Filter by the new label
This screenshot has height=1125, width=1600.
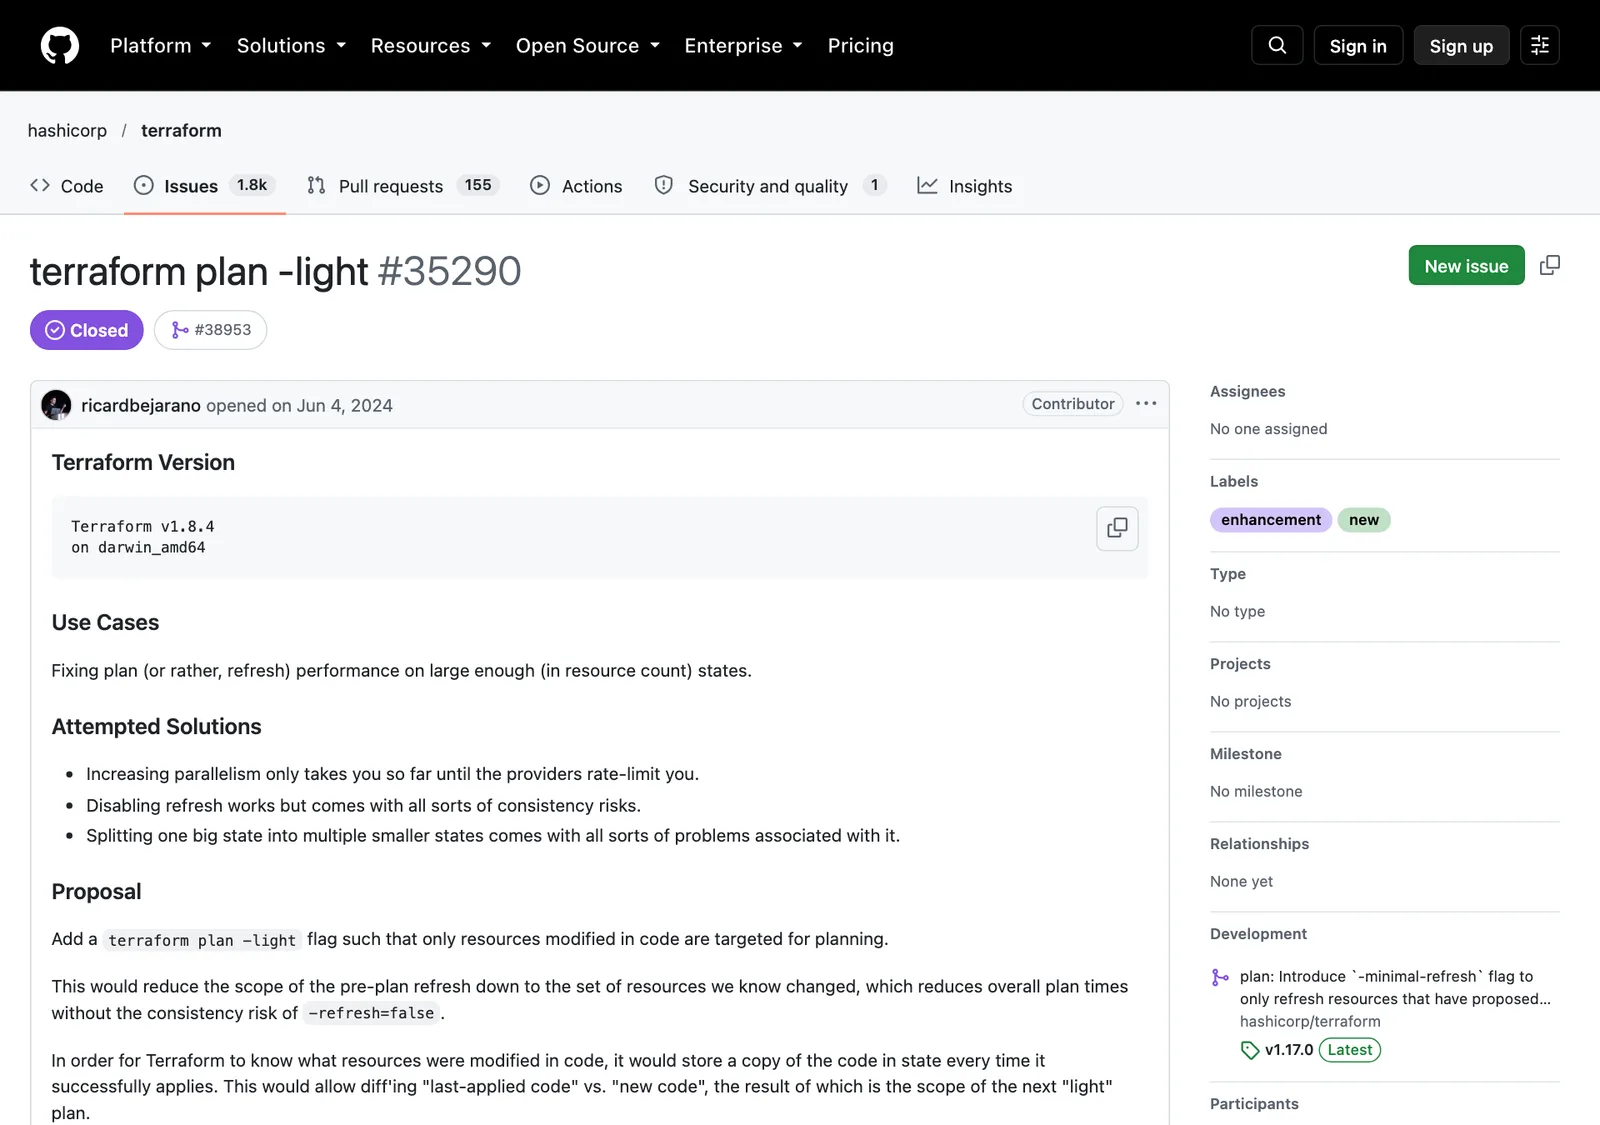pyautogui.click(x=1364, y=520)
